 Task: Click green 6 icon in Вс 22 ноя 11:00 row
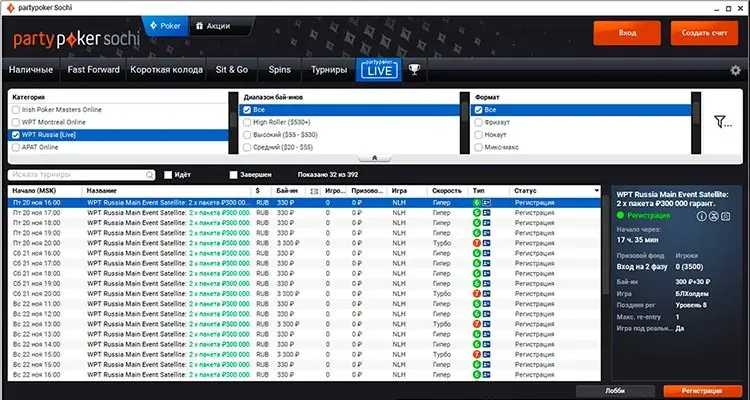[x=476, y=304]
